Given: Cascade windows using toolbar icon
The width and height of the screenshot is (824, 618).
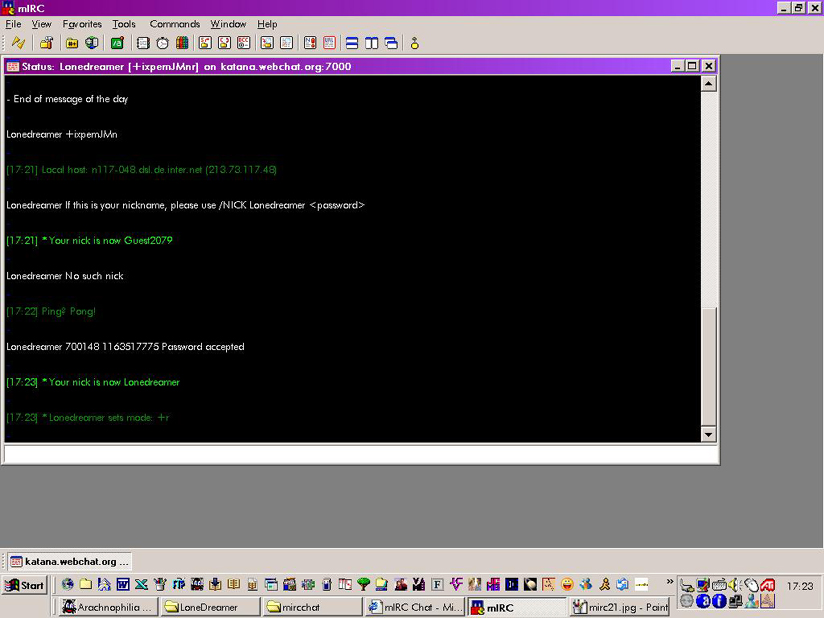Looking at the screenshot, I should pyautogui.click(x=391, y=43).
